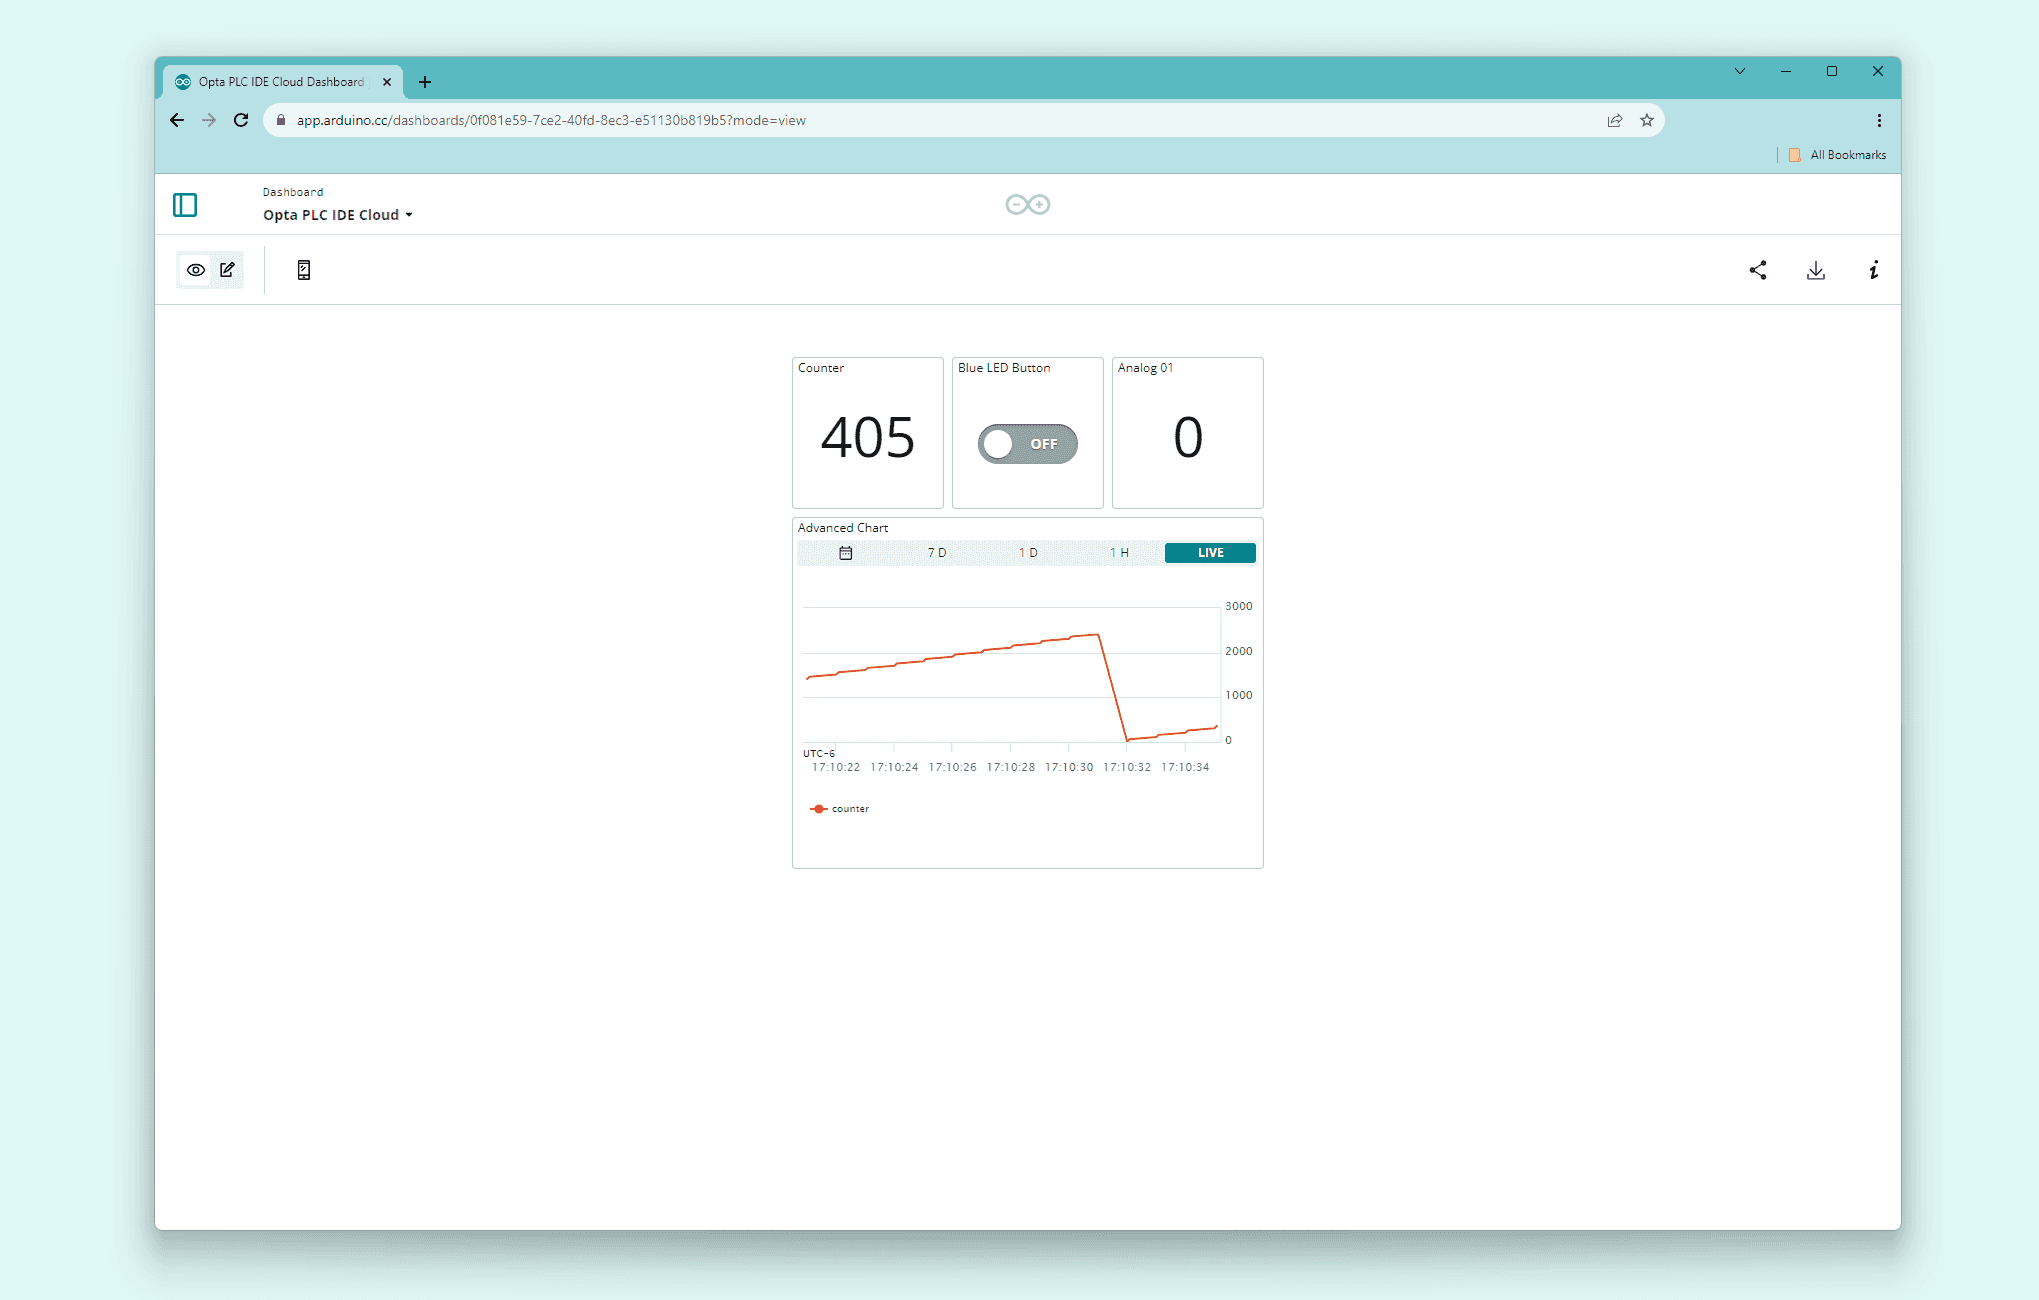2039x1300 pixels.
Task: Switch to edit mode pencil icon
Action: point(228,270)
